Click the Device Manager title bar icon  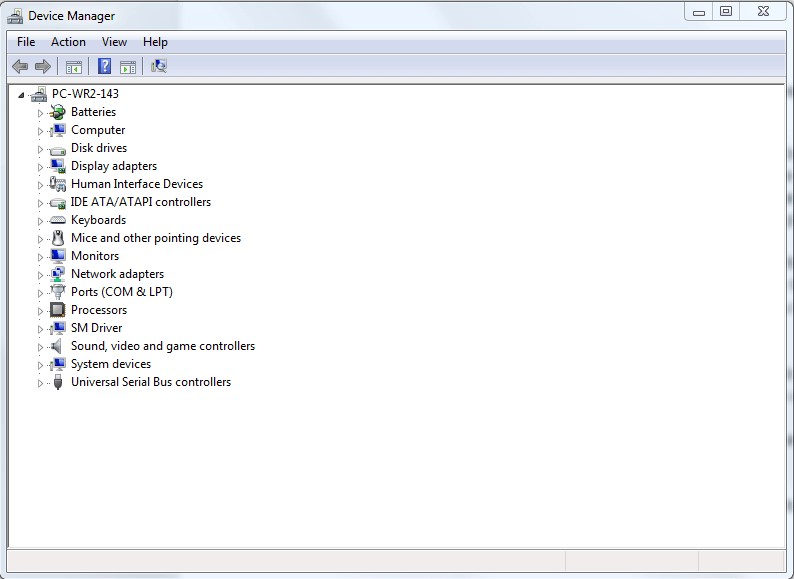click(x=15, y=16)
